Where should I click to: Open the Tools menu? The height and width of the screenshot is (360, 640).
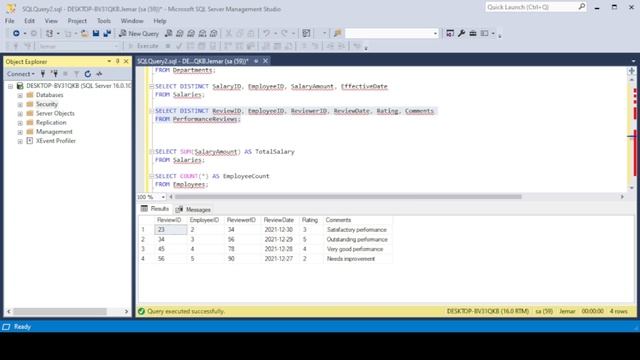tap(104, 21)
